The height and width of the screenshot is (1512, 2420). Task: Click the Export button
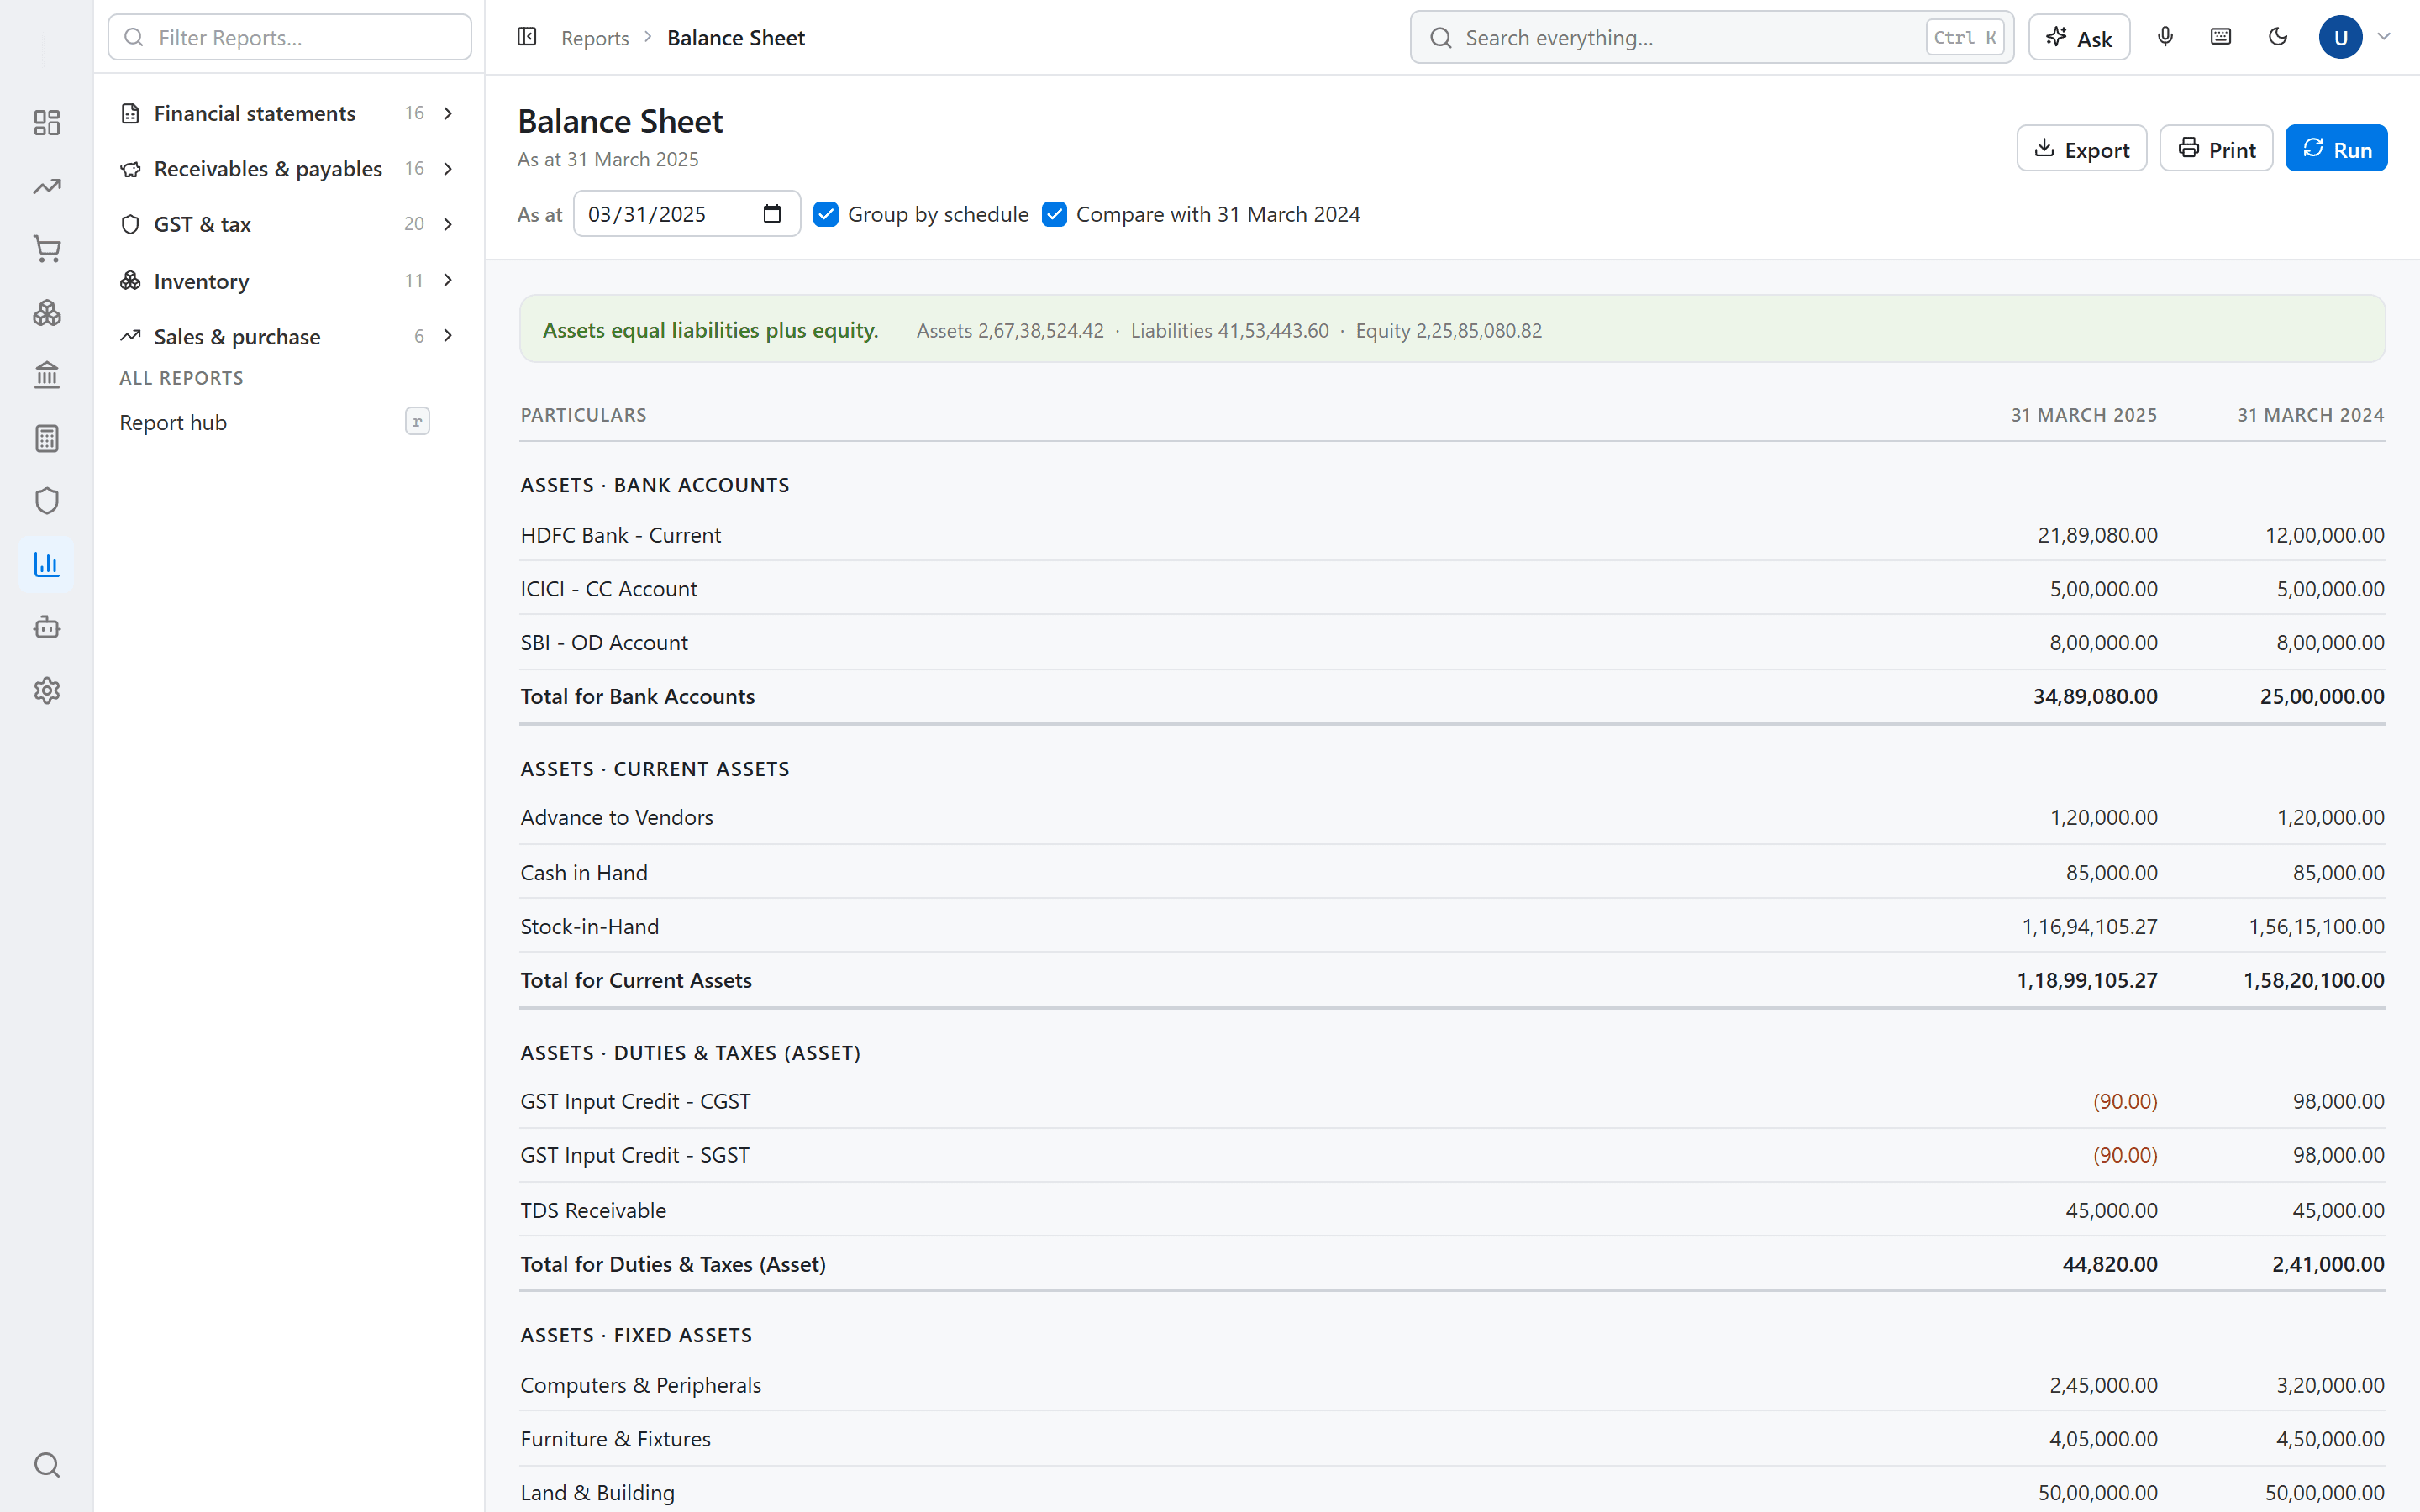tap(2081, 149)
